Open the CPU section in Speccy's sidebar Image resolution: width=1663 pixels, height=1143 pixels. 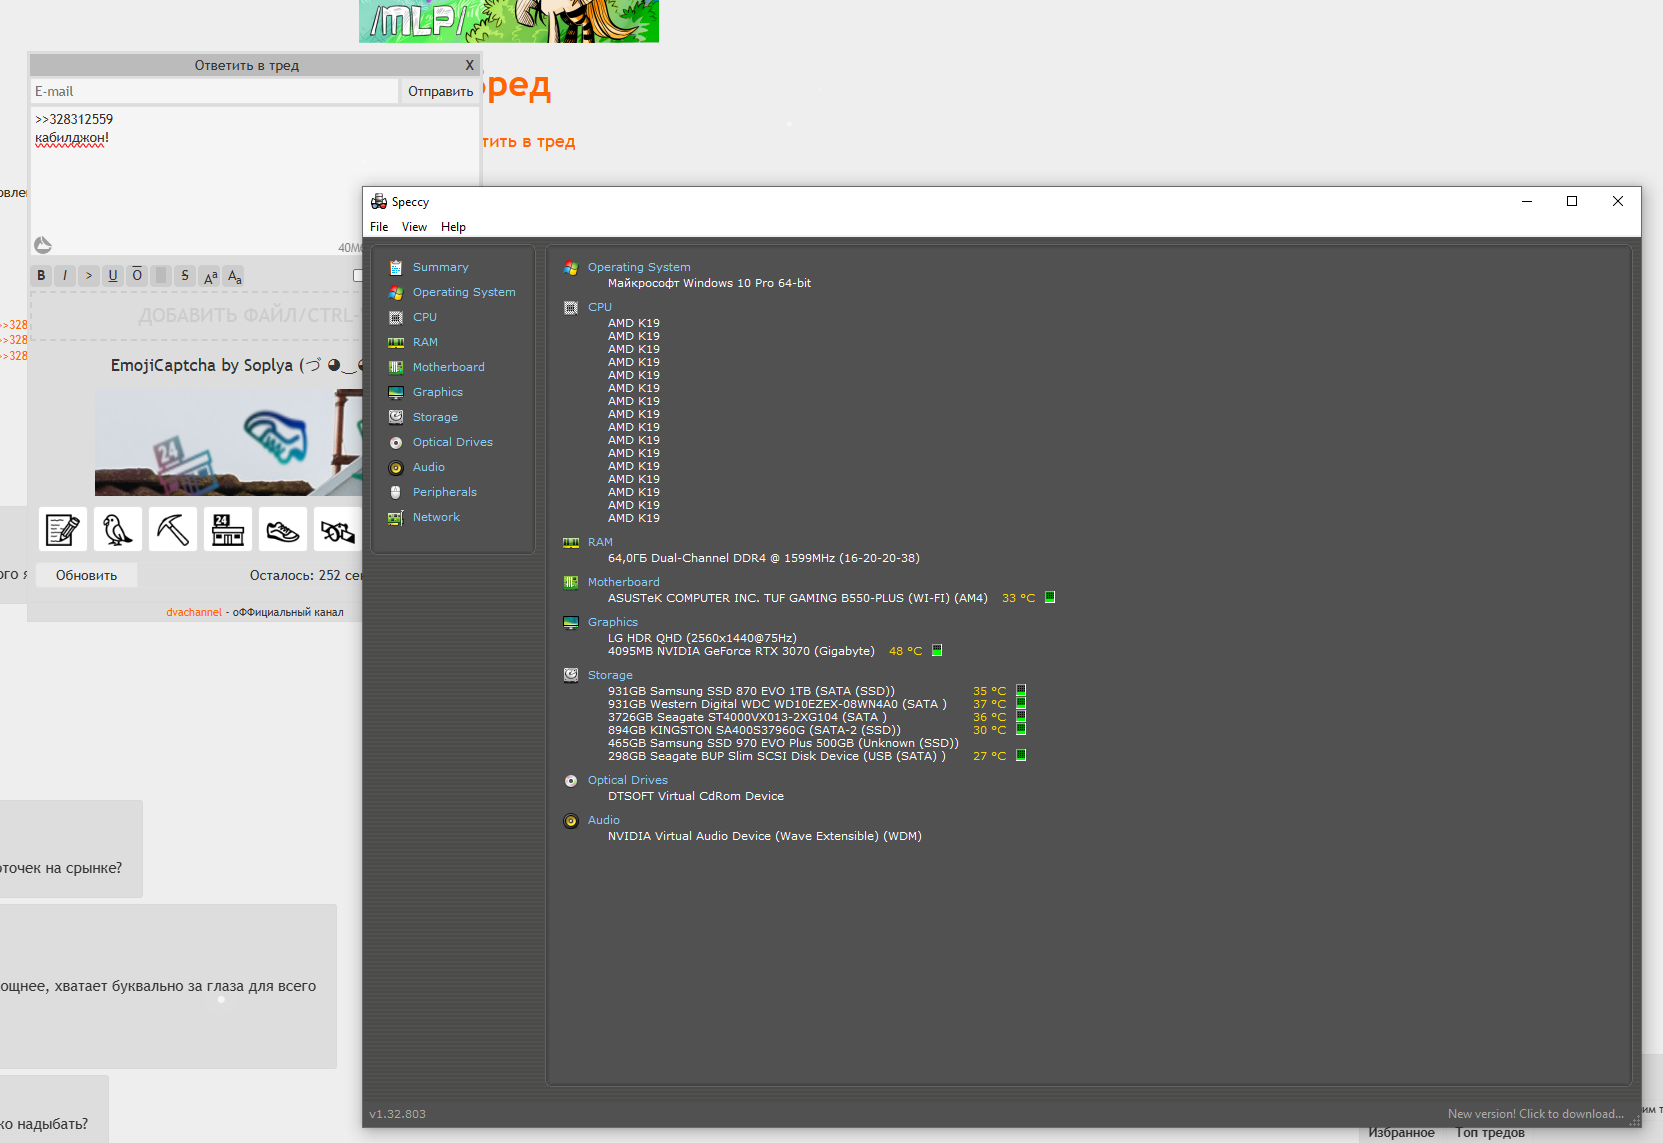coord(425,317)
